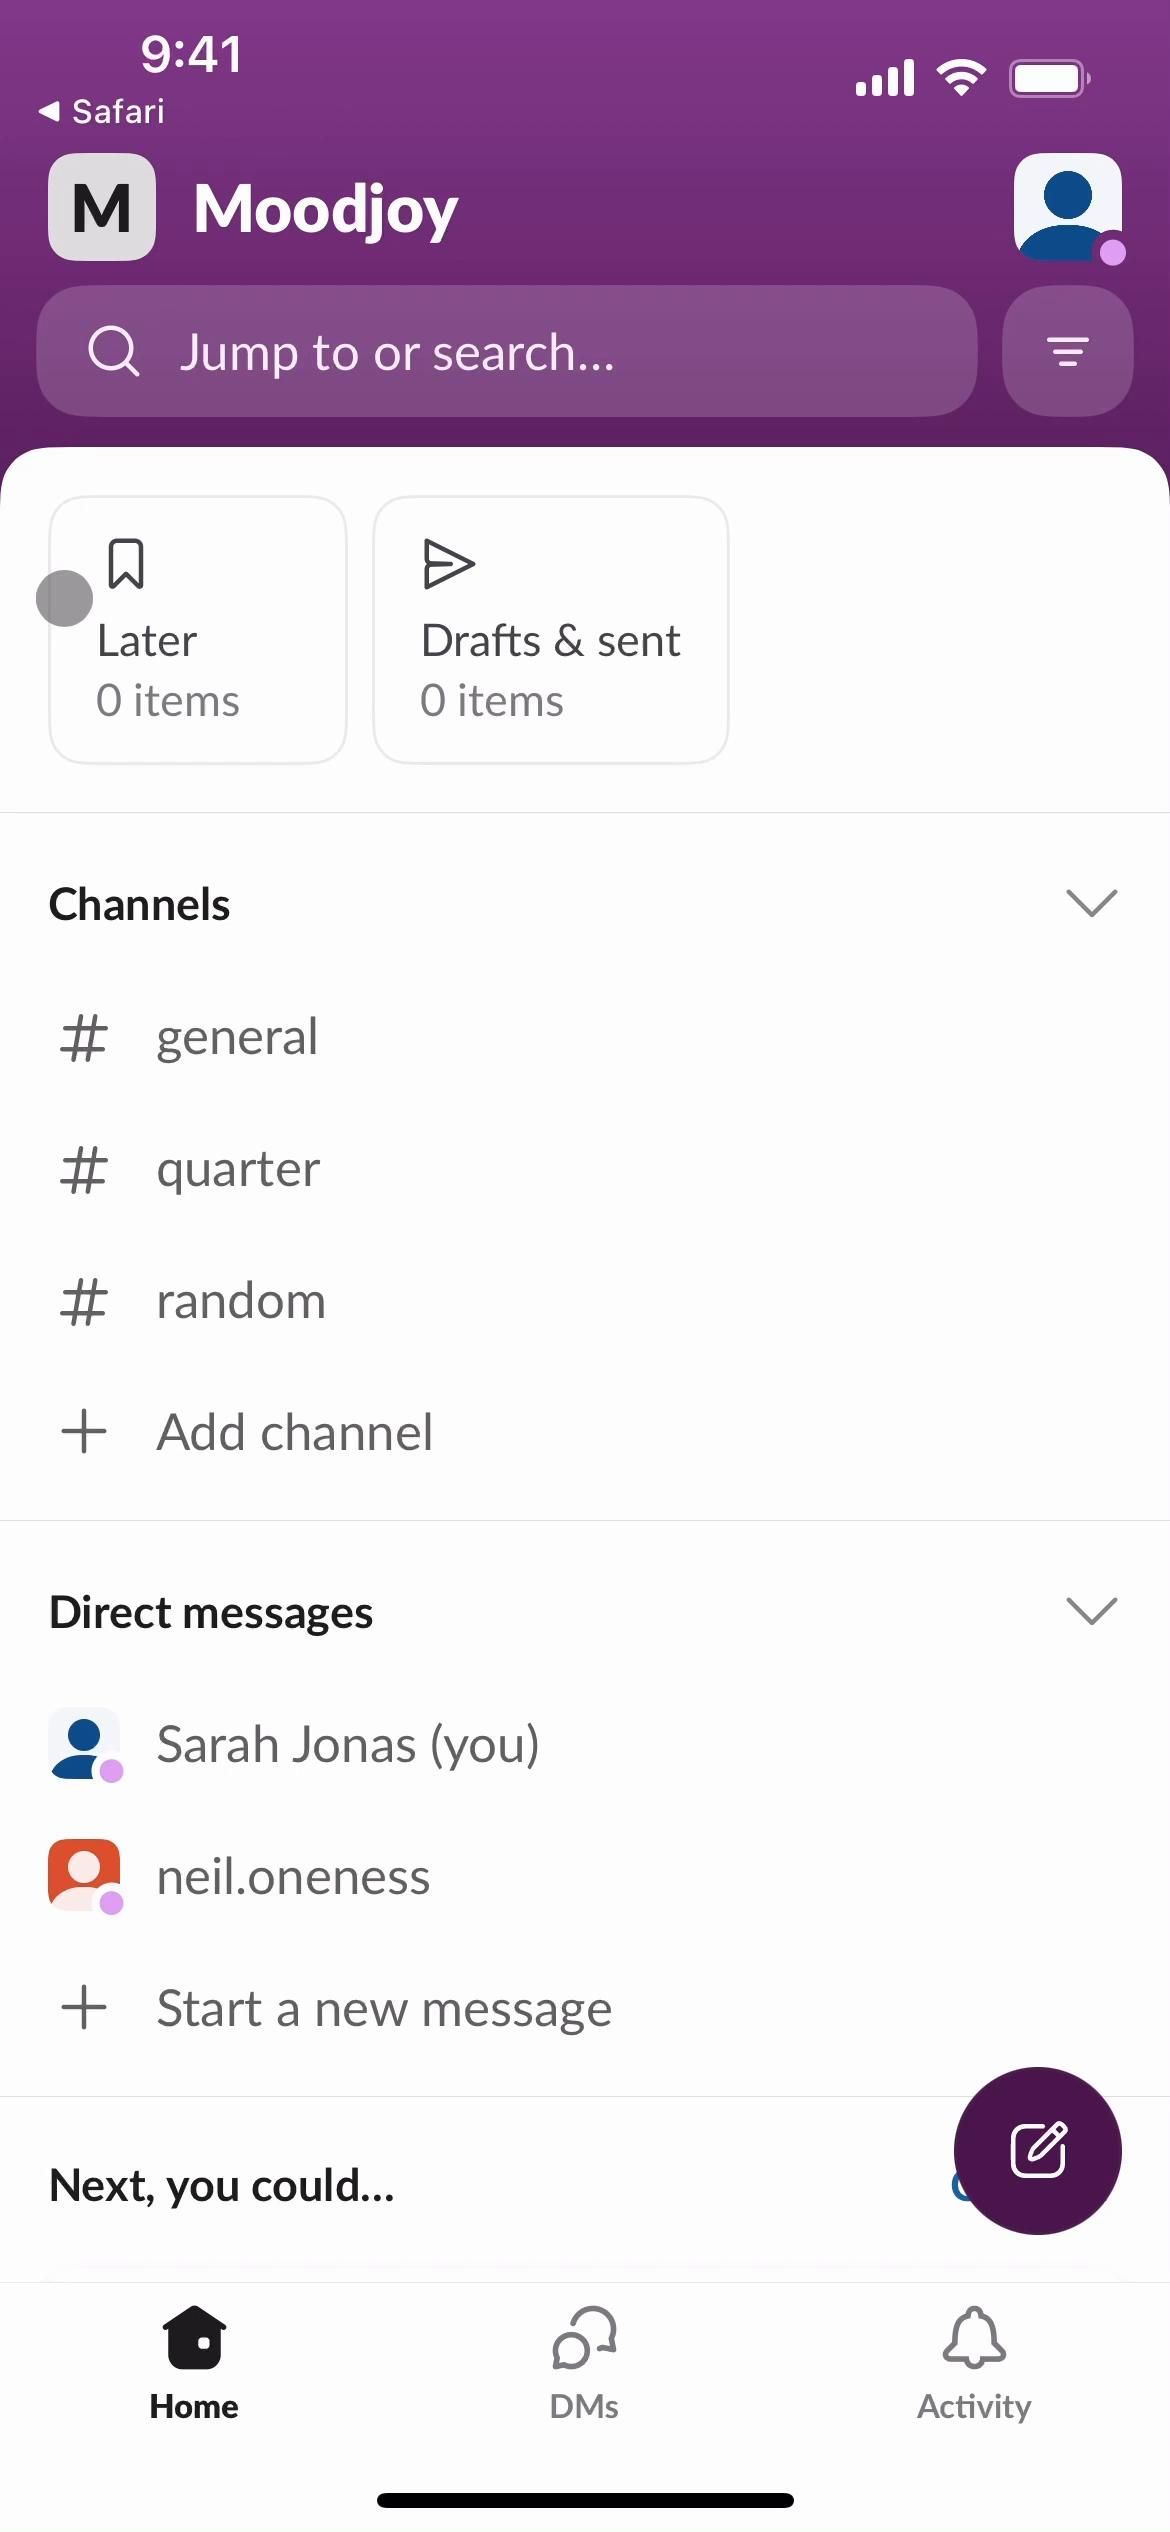This screenshot has height=2532, width=1170.
Task: Switch to the DMs tab
Action: coord(584,2364)
